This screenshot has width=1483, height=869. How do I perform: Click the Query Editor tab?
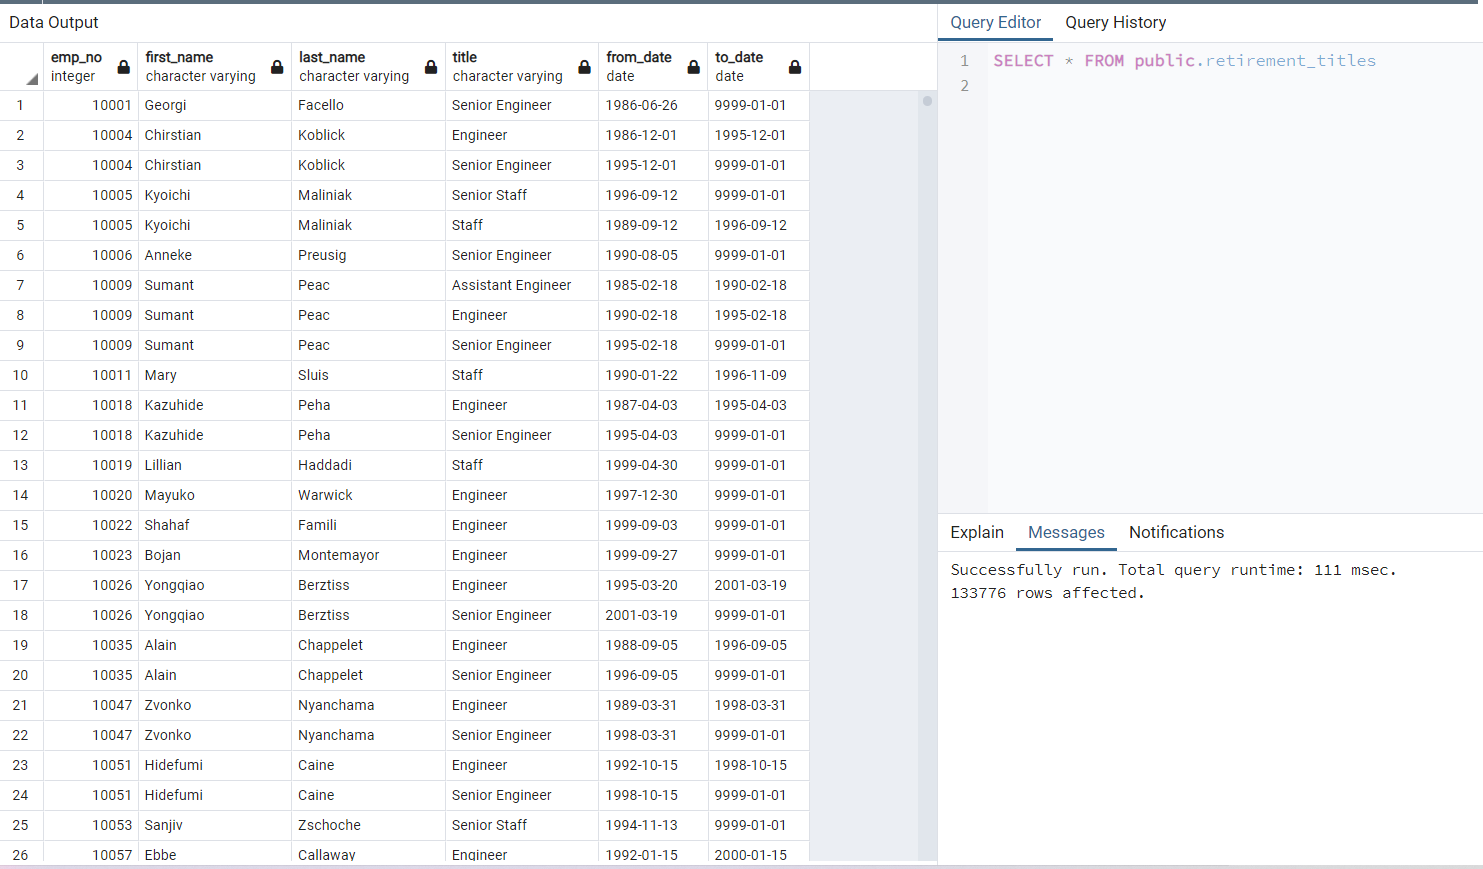coord(995,22)
